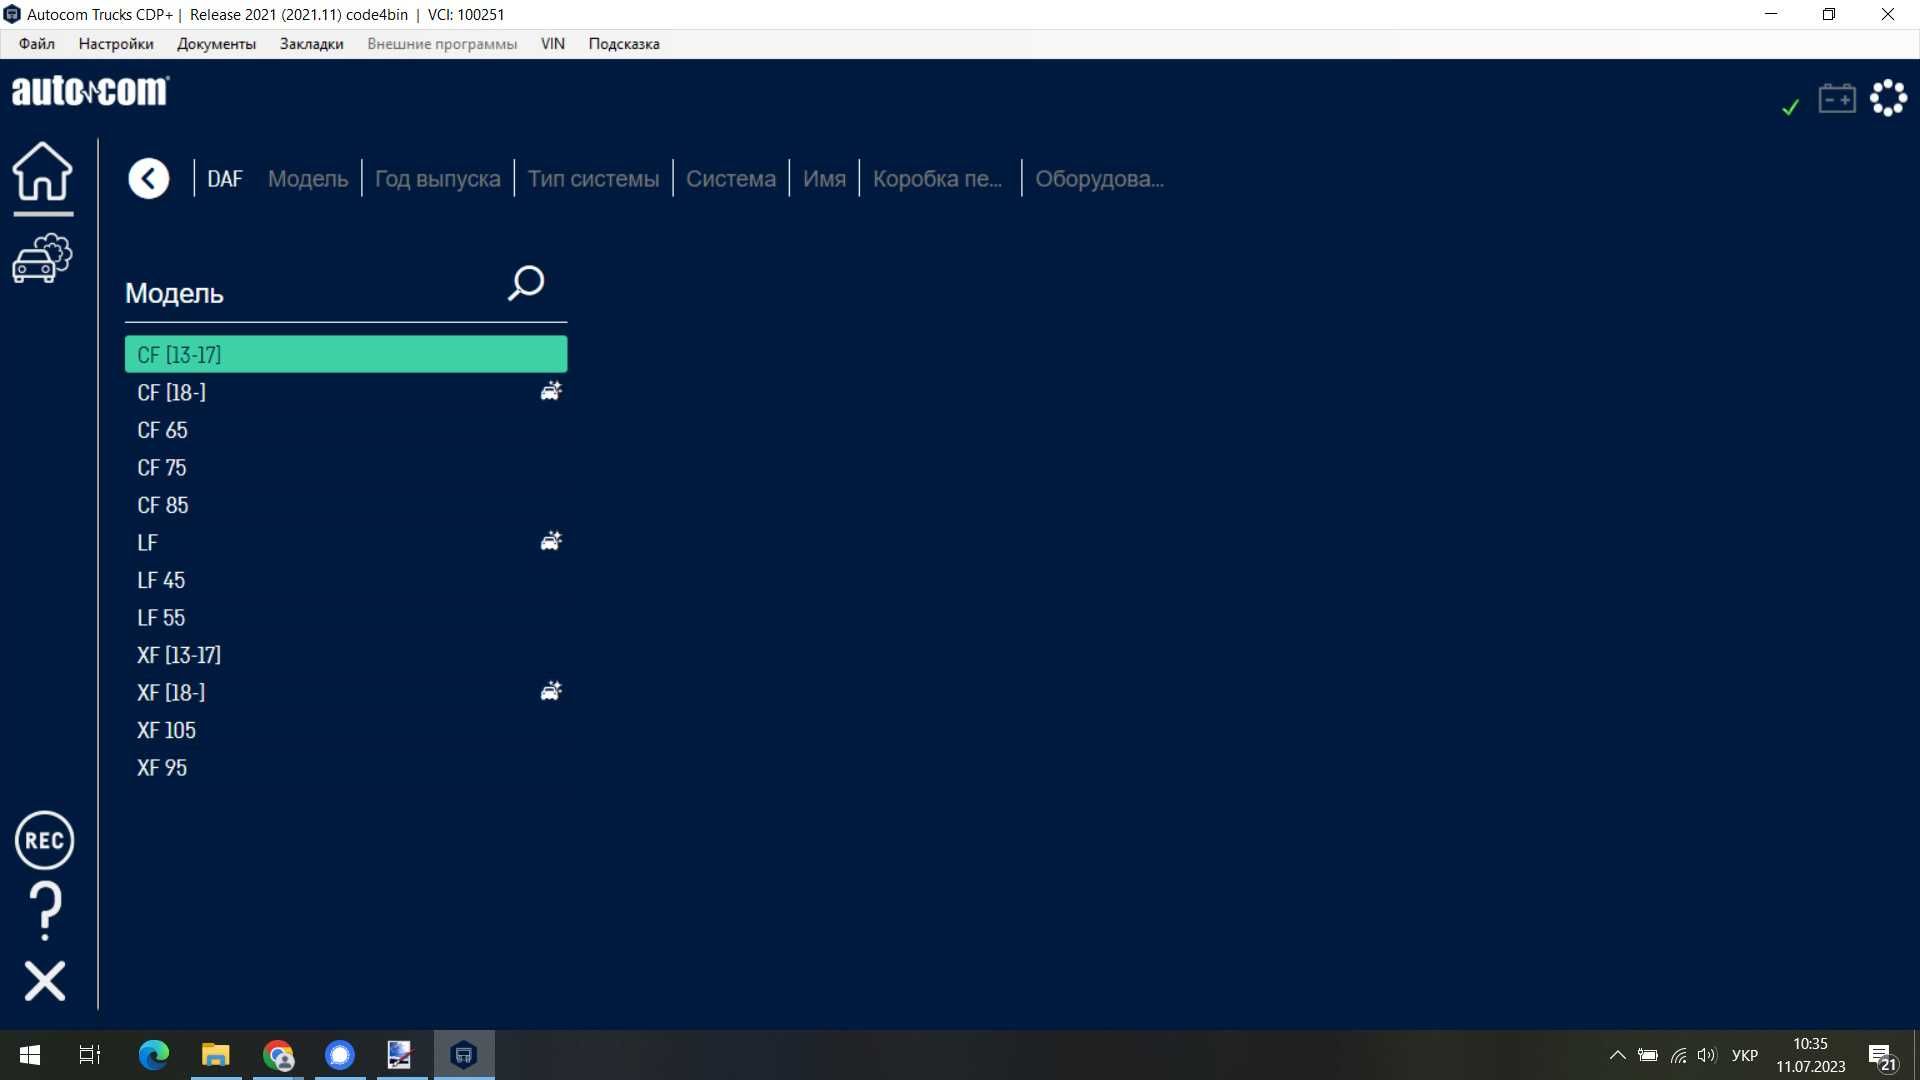Open the vehicle diagnostics sidebar icon
1920x1080 pixels.
[42, 259]
